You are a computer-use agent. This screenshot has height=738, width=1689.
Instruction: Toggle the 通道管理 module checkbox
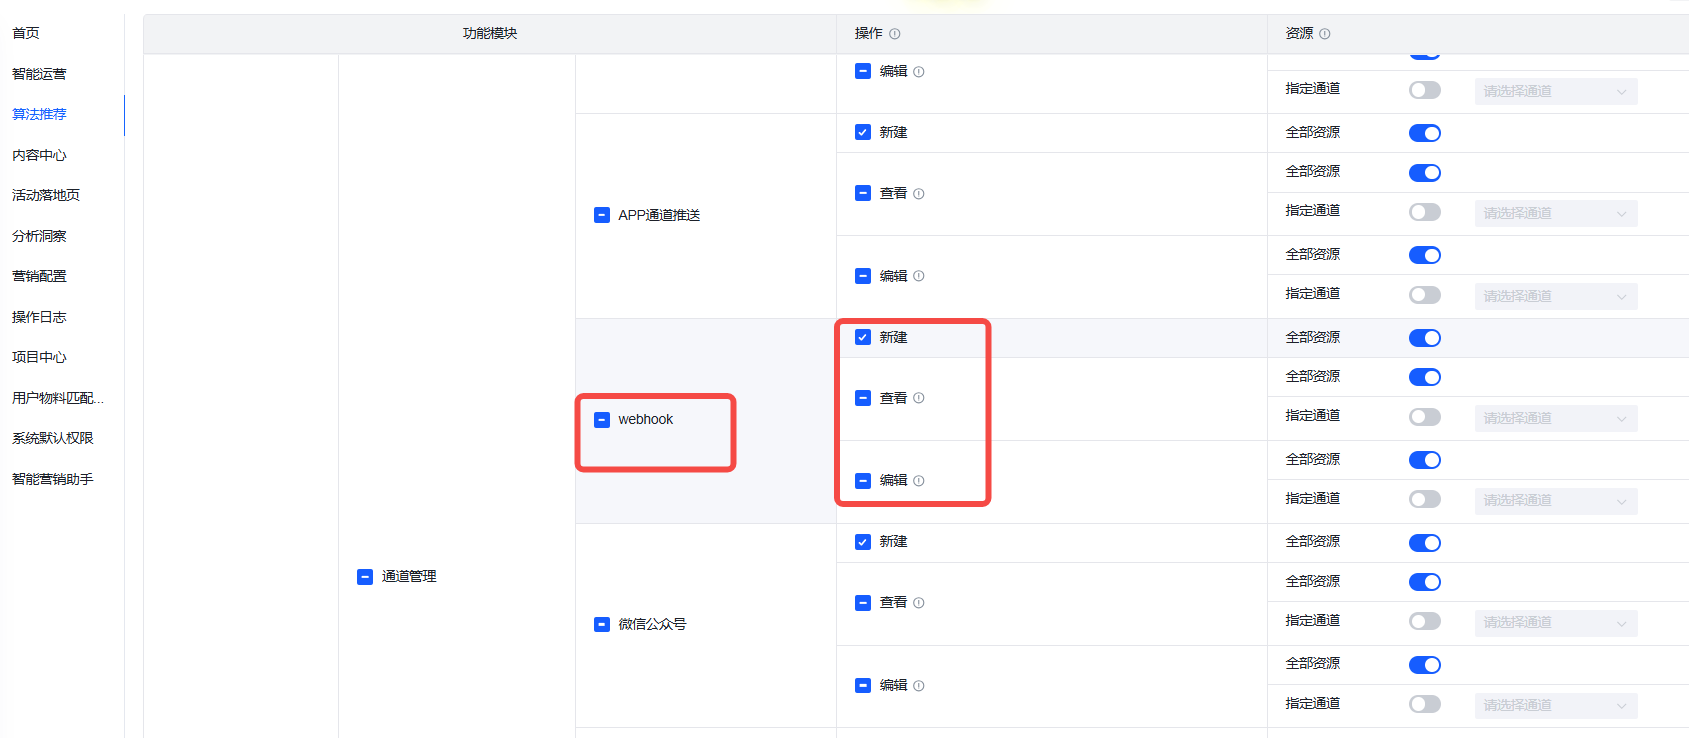tap(365, 577)
